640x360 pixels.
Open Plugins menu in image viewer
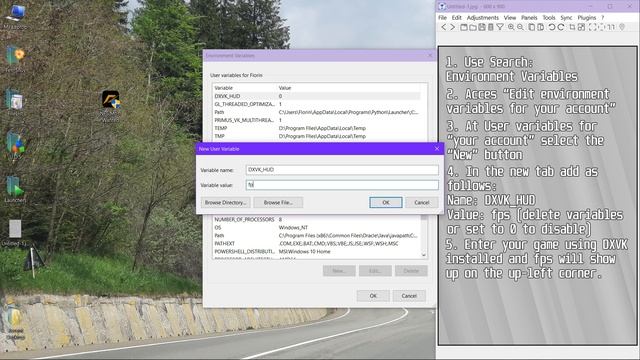(x=587, y=18)
